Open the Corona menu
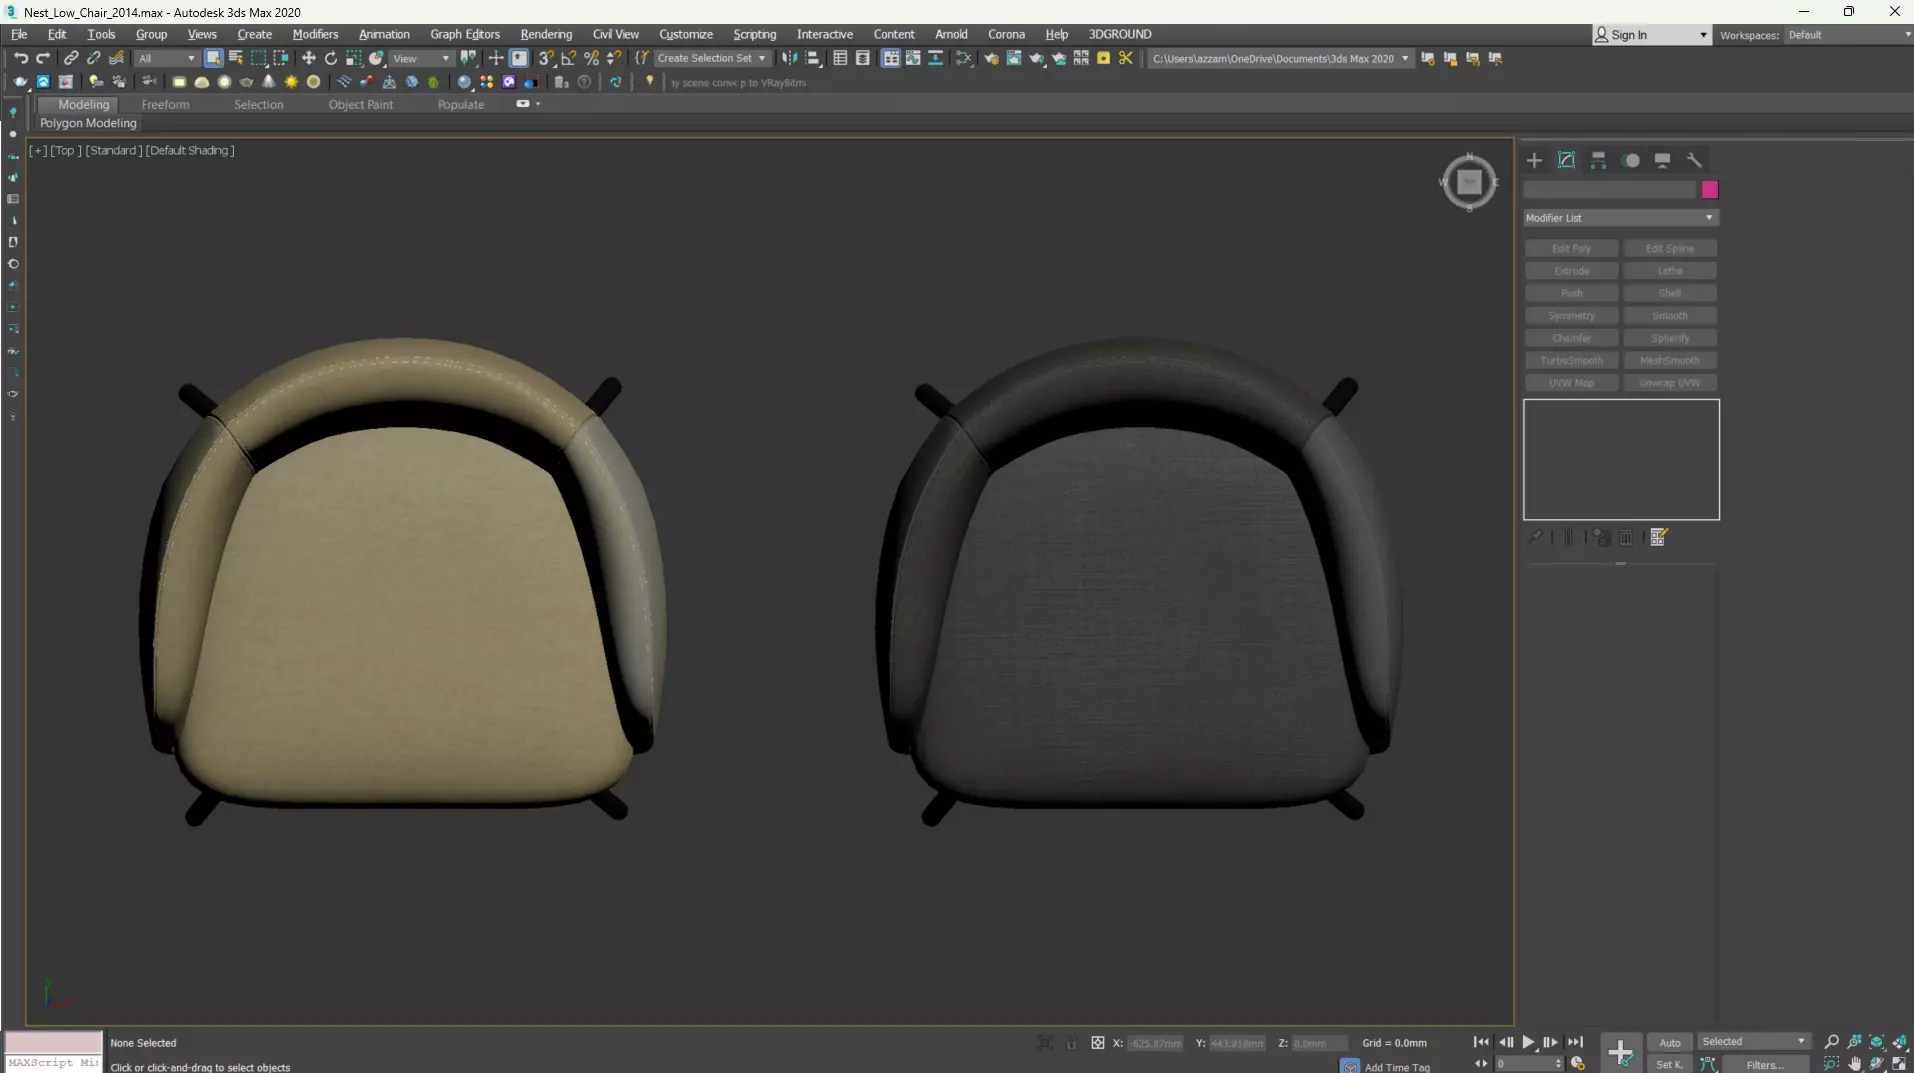 pos(1007,34)
